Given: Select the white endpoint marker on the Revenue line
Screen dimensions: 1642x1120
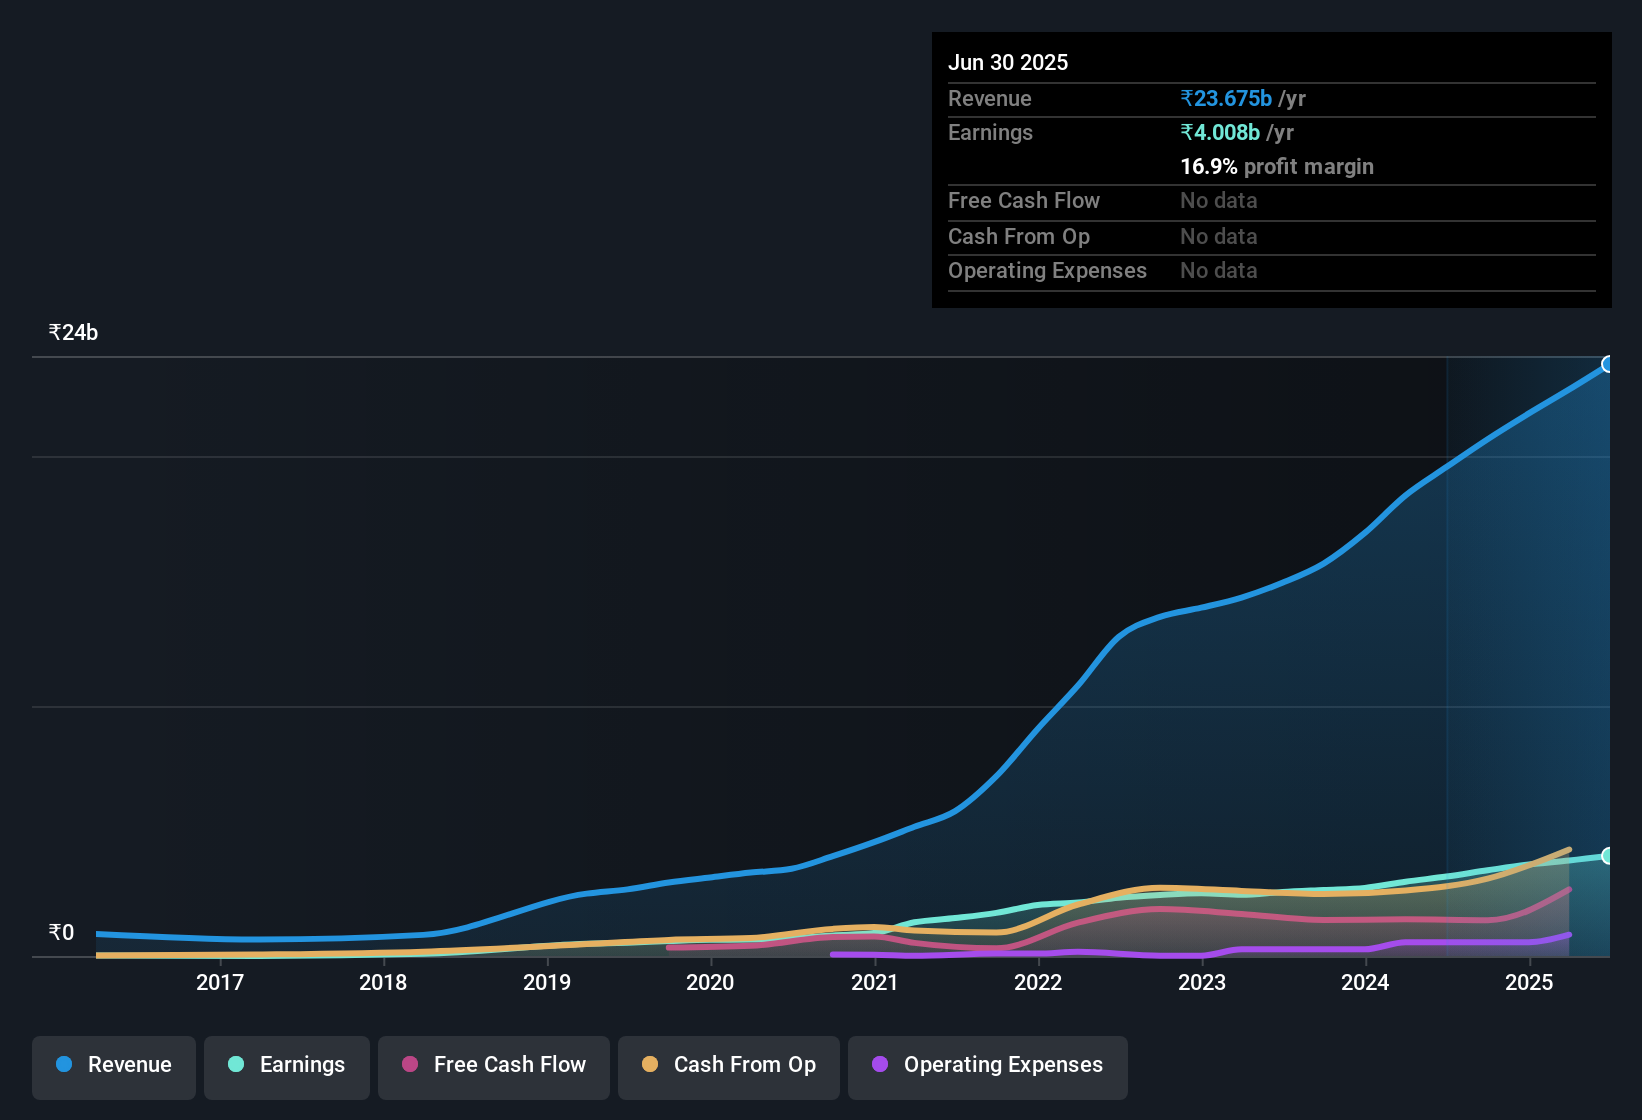Looking at the screenshot, I should coord(1608,364).
